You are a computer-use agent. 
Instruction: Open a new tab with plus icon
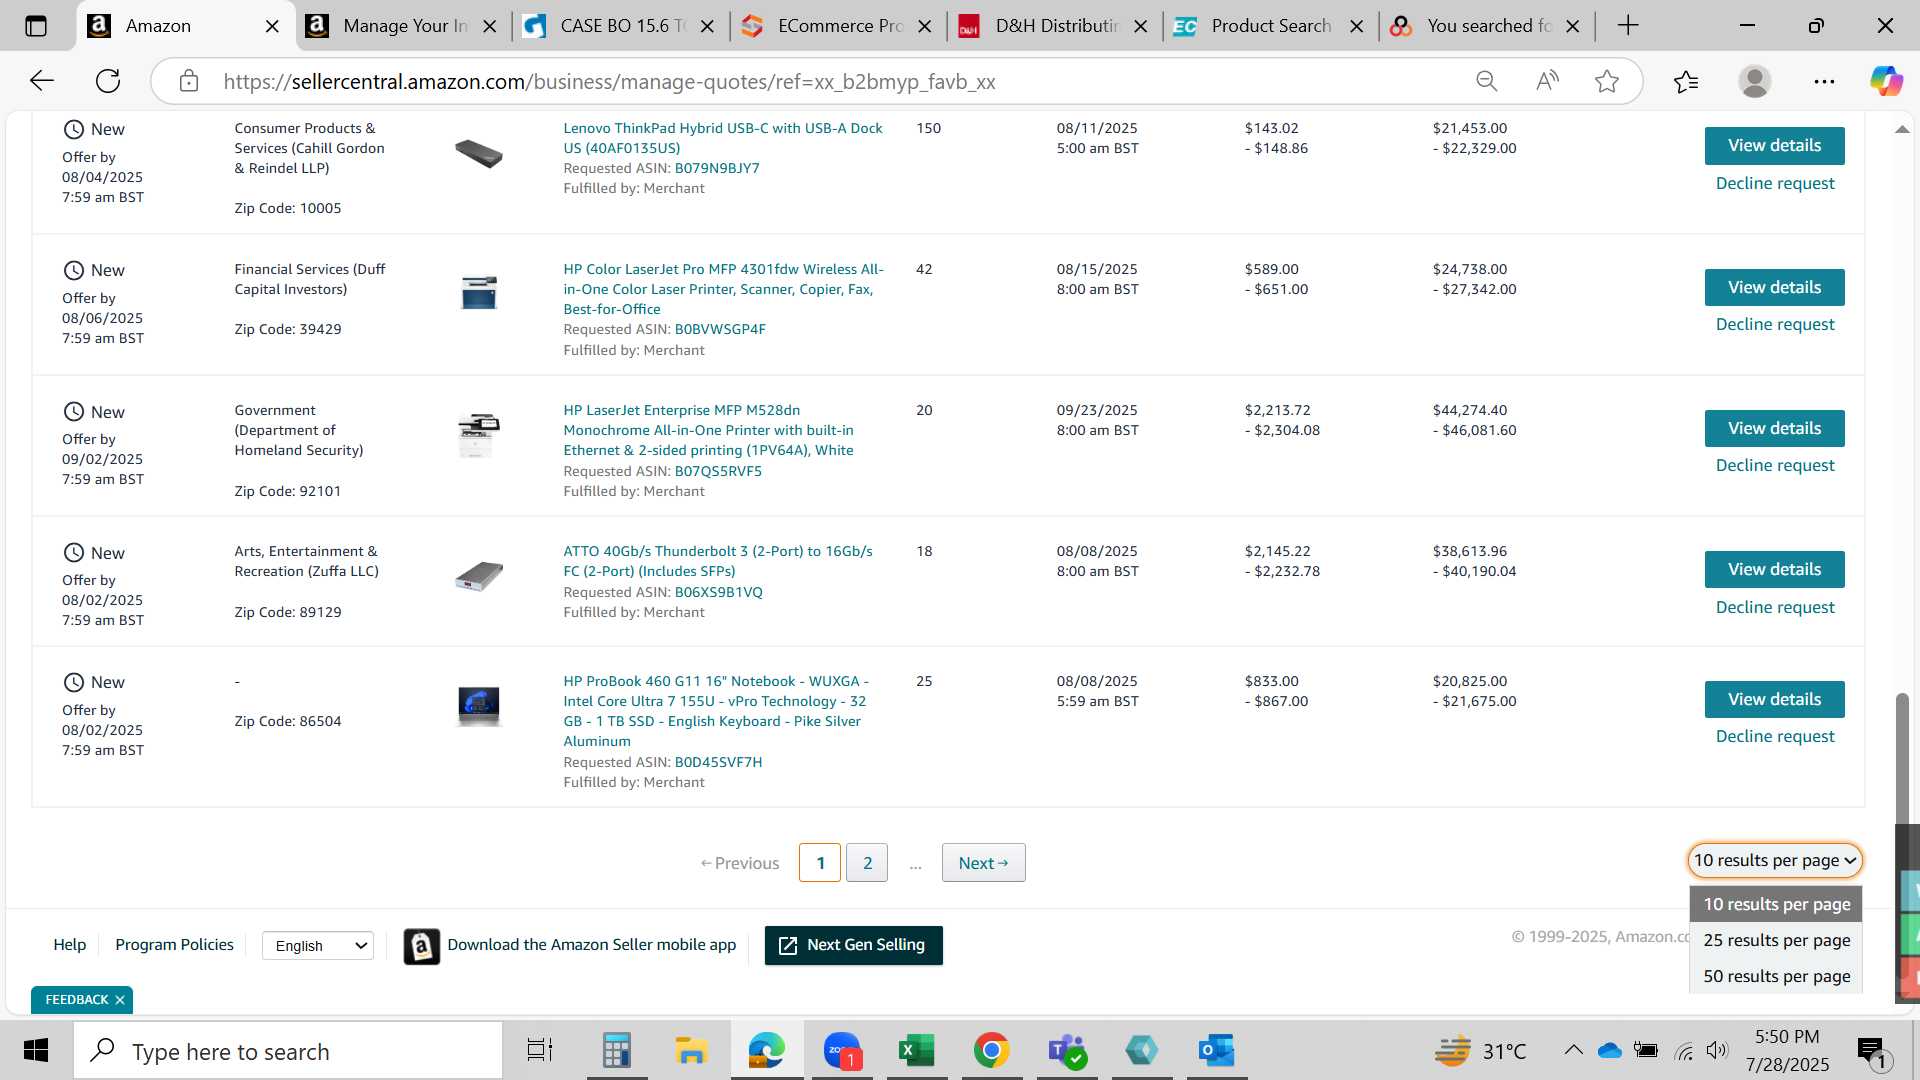(x=1628, y=26)
